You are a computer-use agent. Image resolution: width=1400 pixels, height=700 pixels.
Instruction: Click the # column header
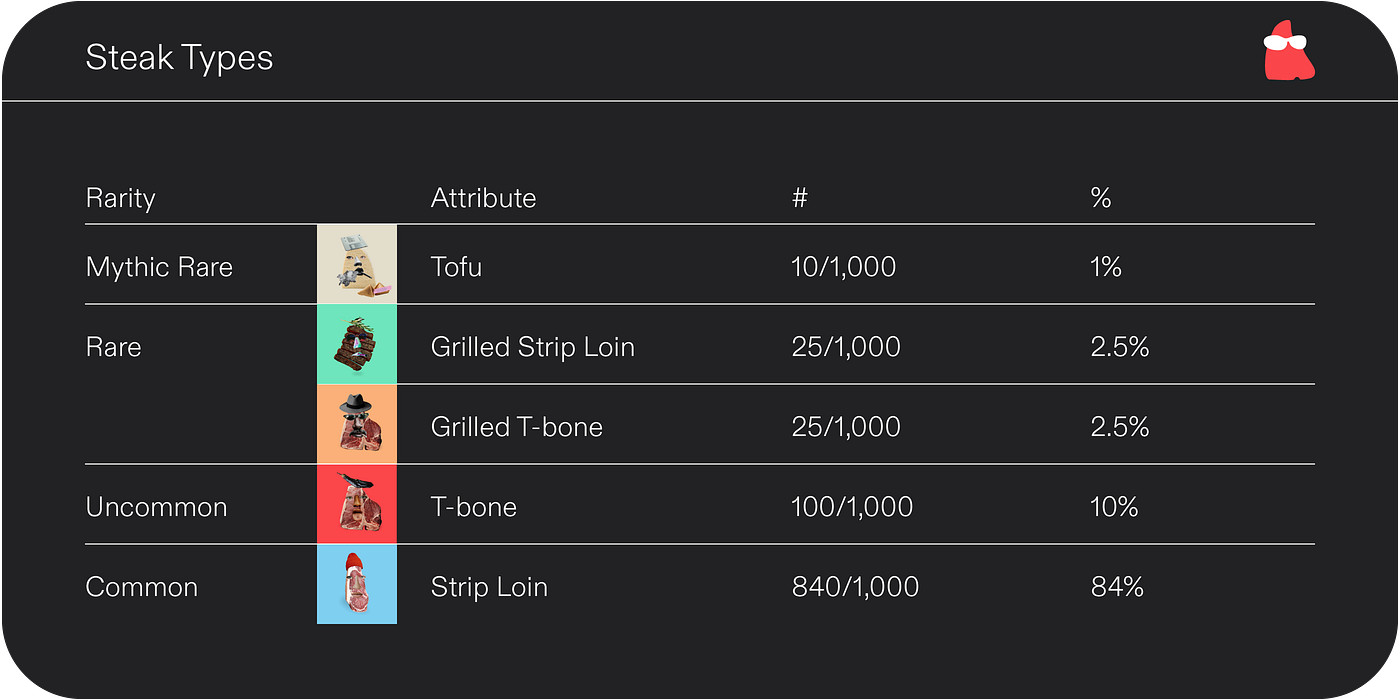pyautogui.click(x=799, y=198)
